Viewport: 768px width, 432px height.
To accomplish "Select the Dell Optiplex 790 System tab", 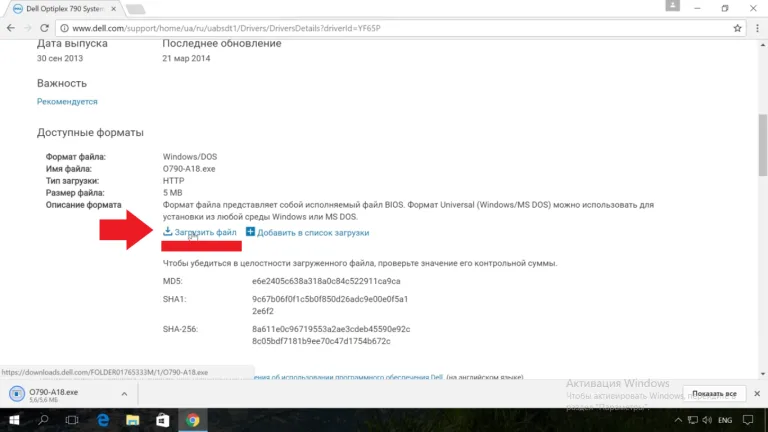I will pos(64,9).
